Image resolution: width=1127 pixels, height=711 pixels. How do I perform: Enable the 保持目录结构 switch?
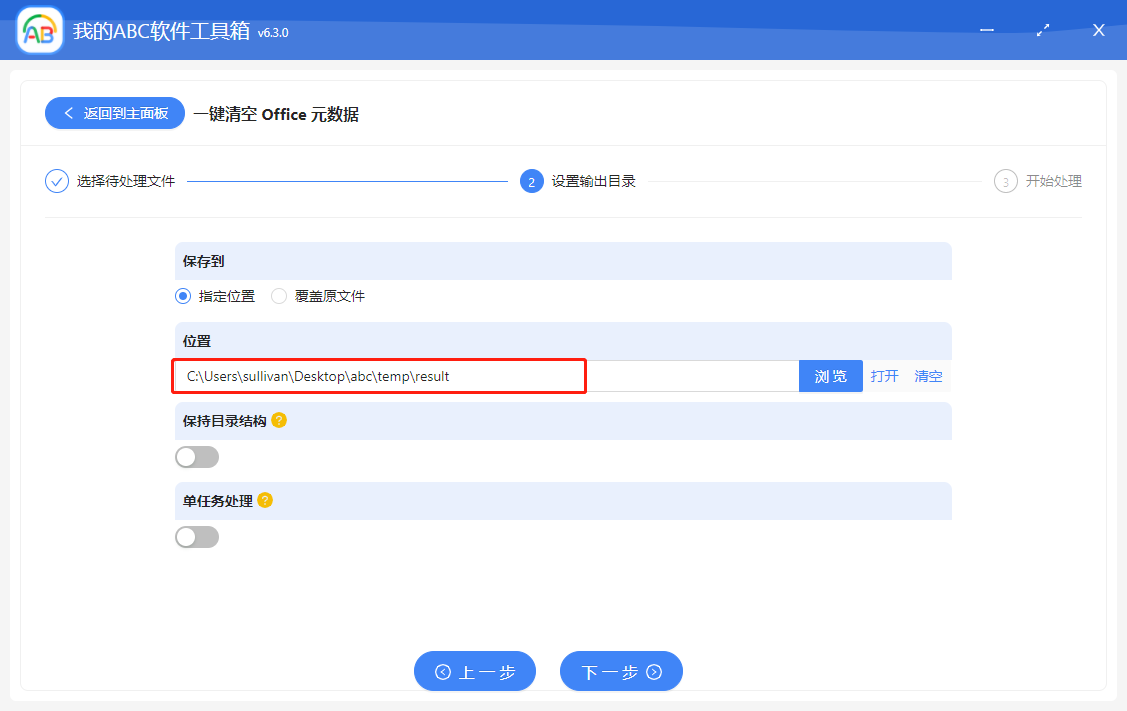click(197, 456)
